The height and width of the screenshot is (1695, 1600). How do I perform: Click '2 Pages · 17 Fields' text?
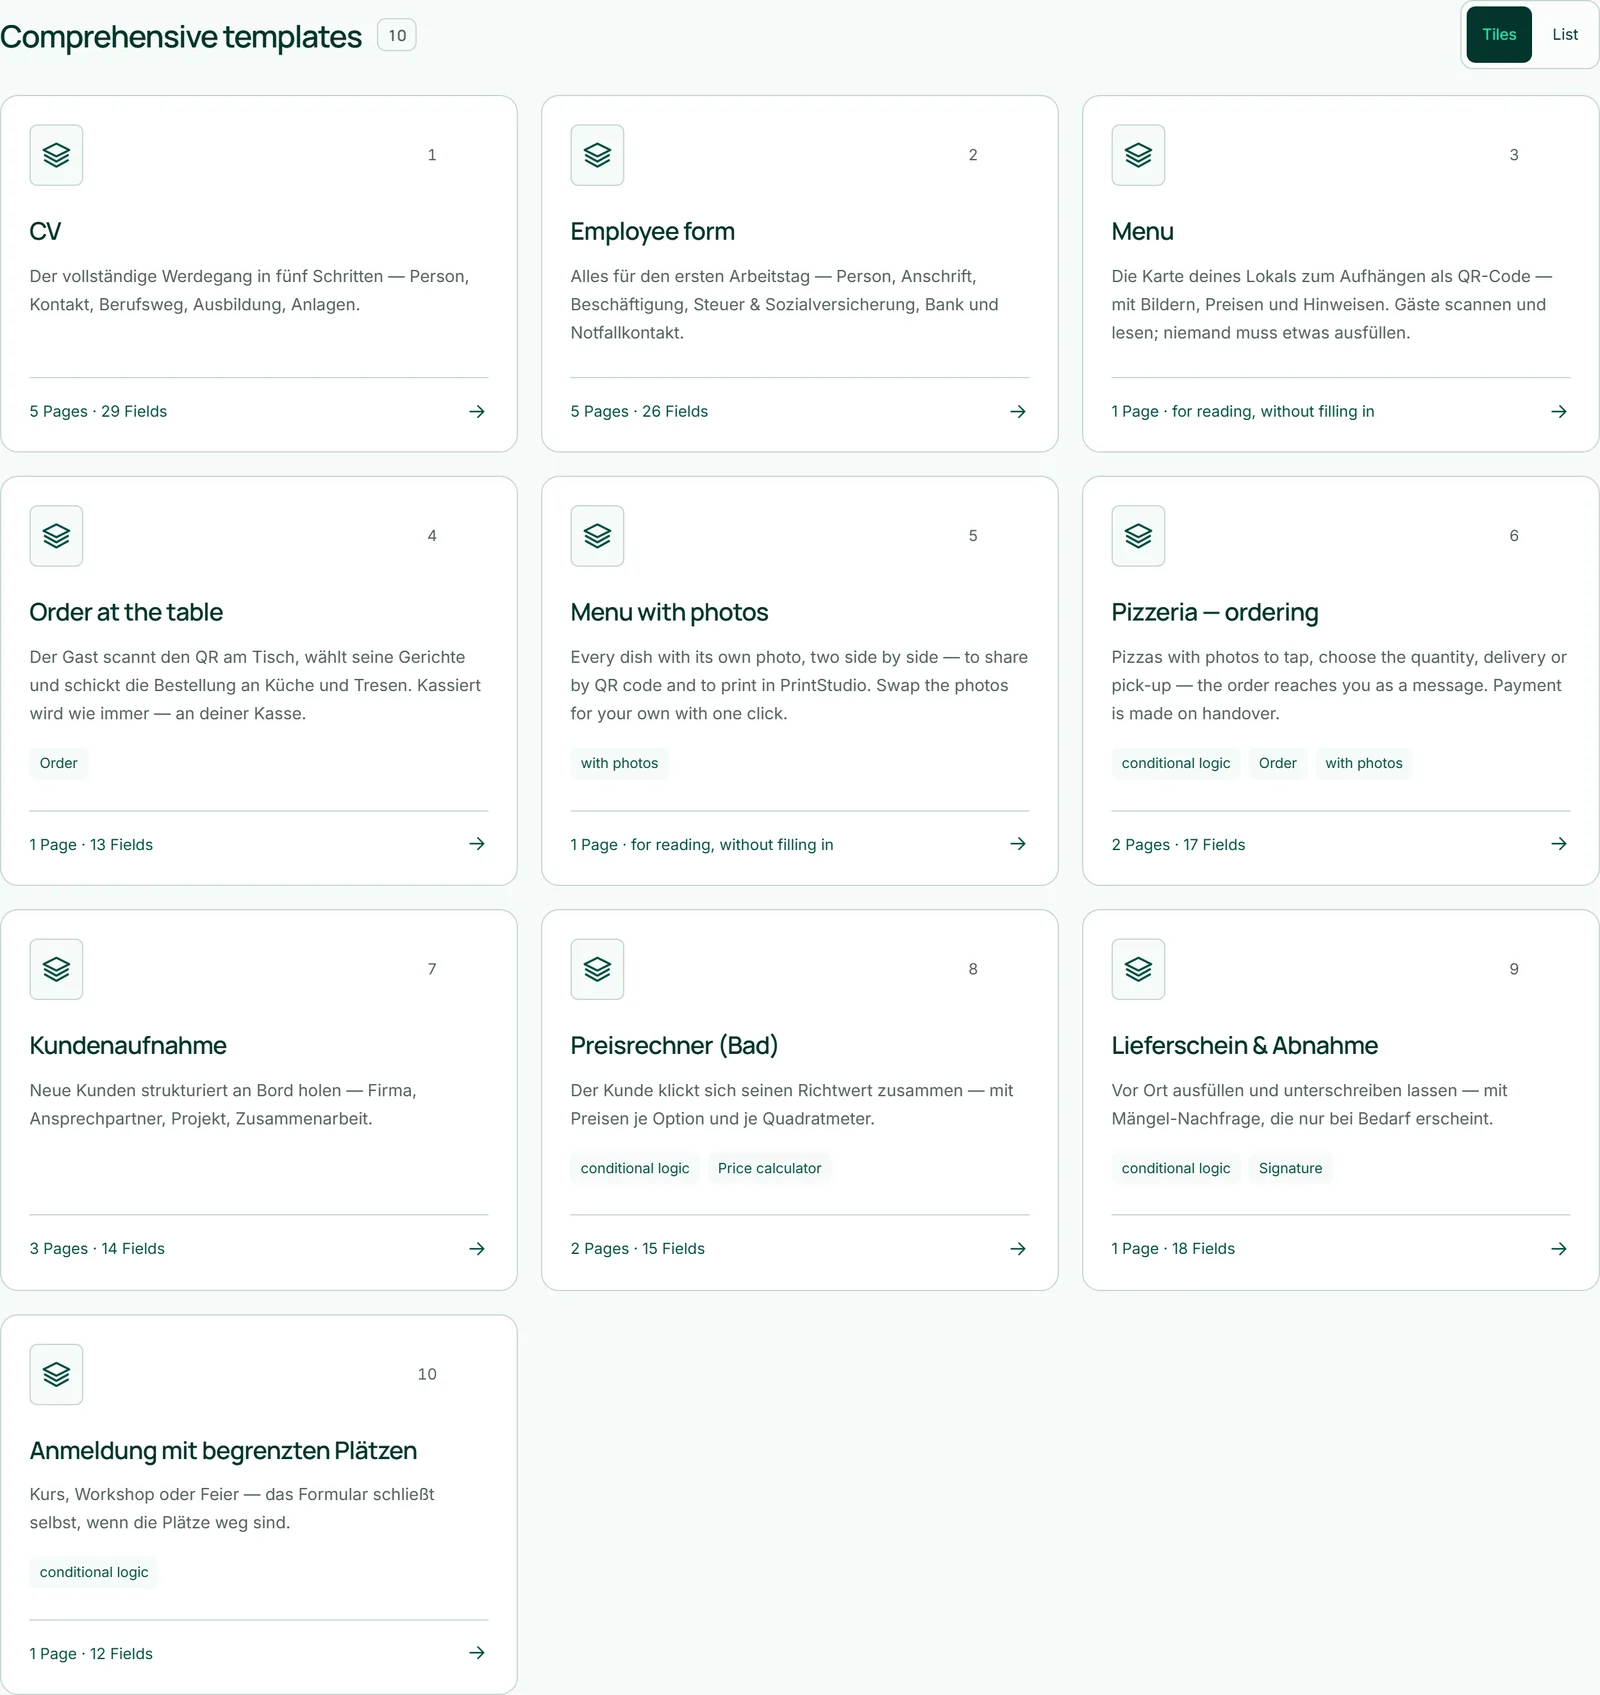pyautogui.click(x=1178, y=845)
